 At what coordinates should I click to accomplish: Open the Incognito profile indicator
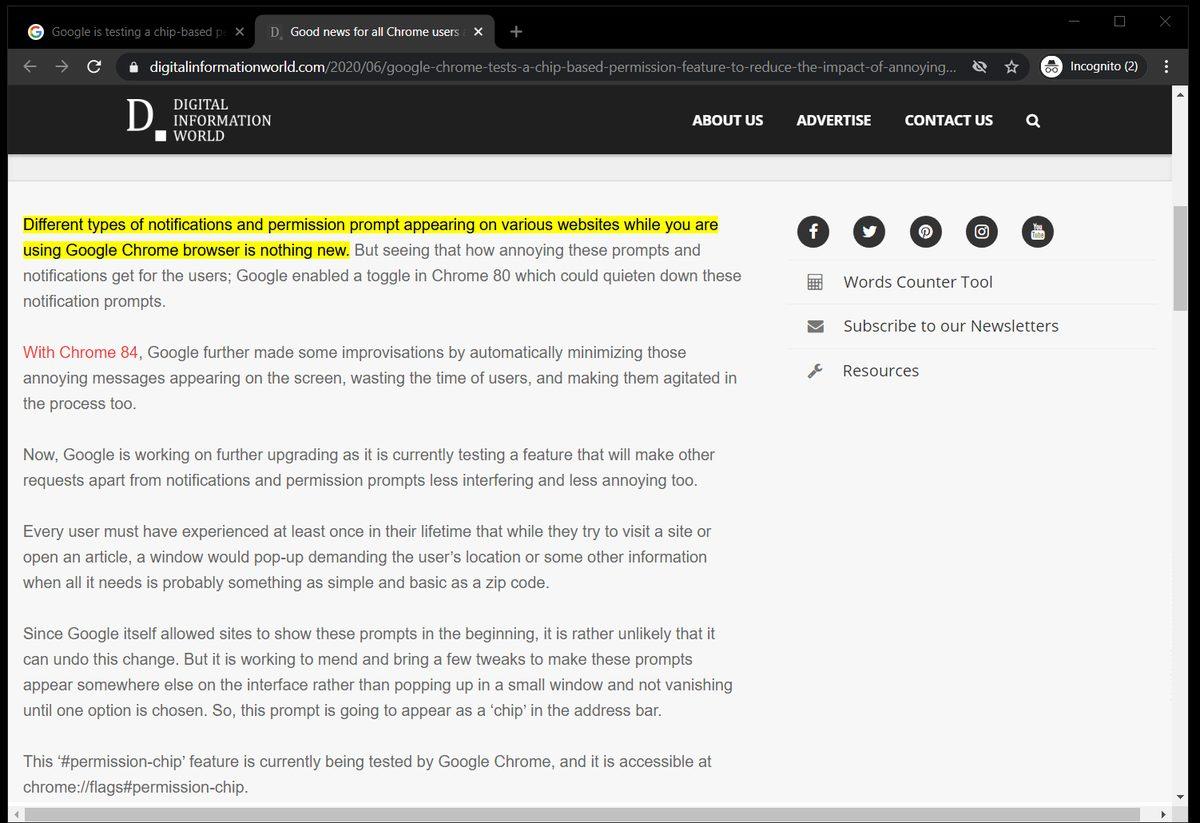pos(1091,67)
